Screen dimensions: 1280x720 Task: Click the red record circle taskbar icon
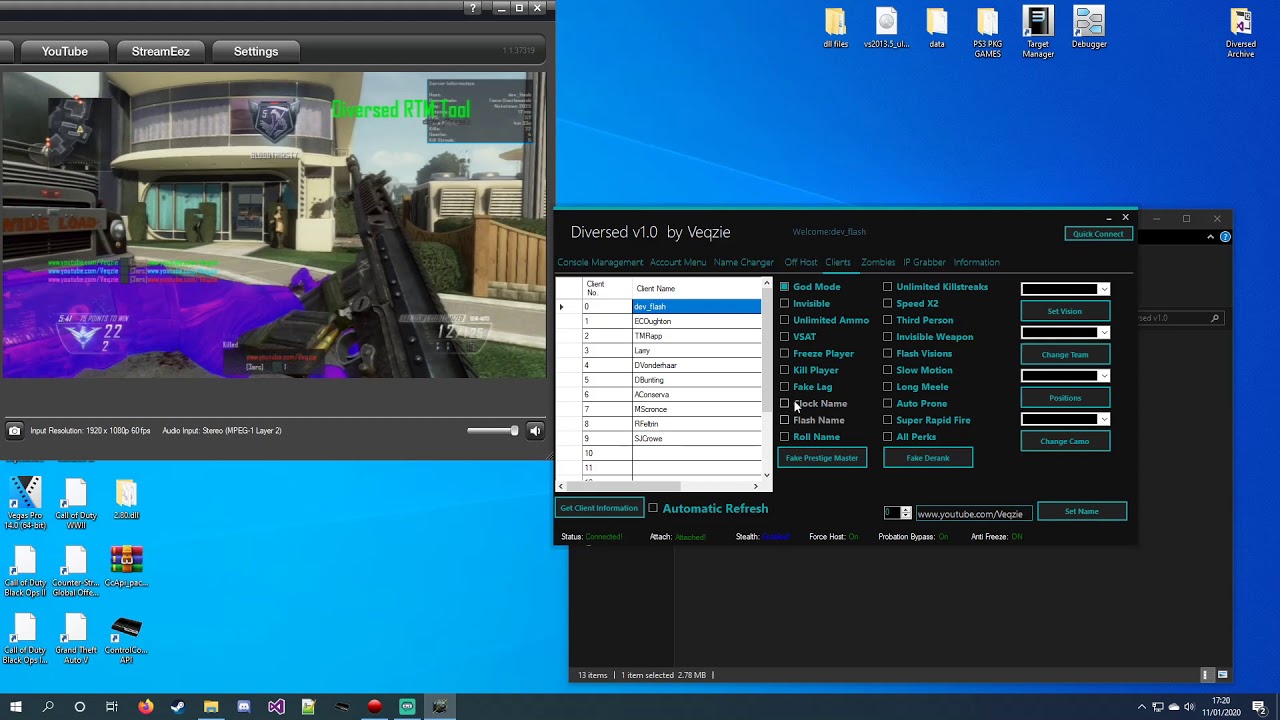[374, 707]
